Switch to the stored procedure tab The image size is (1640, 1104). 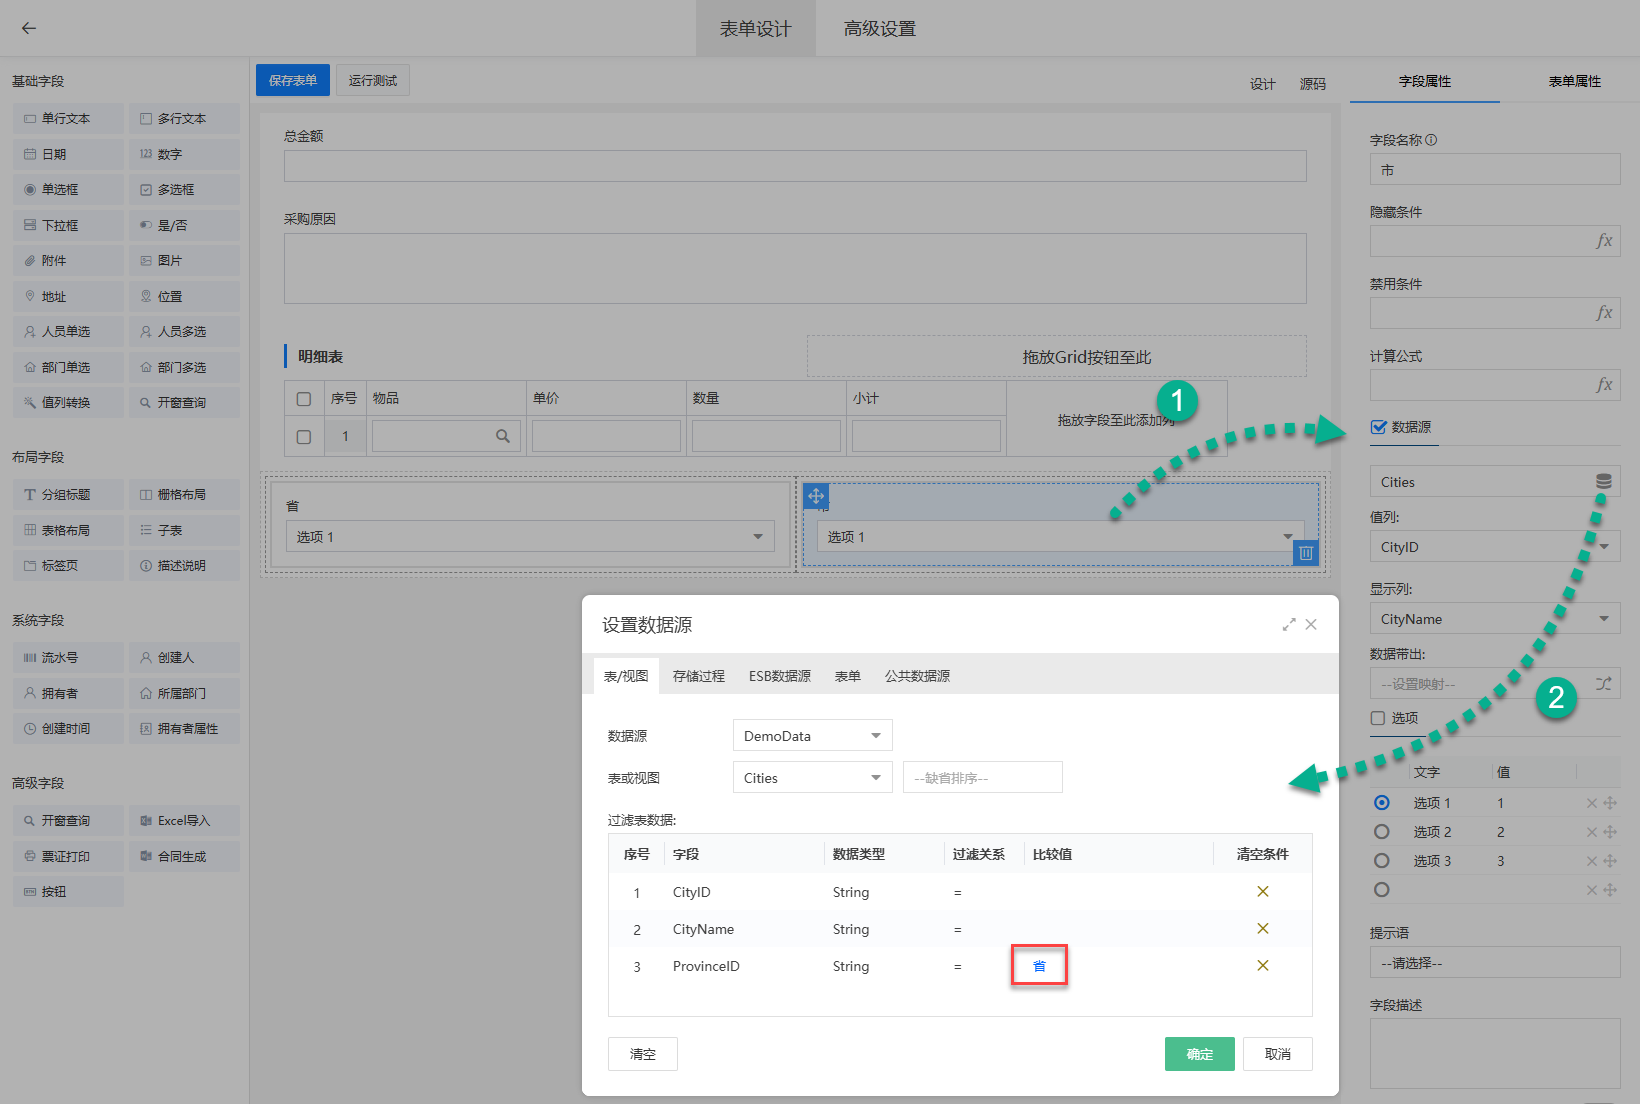[698, 676]
